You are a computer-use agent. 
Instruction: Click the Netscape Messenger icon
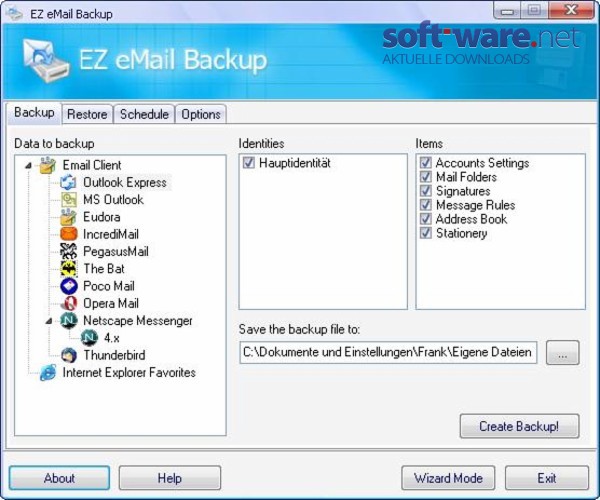click(68, 321)
